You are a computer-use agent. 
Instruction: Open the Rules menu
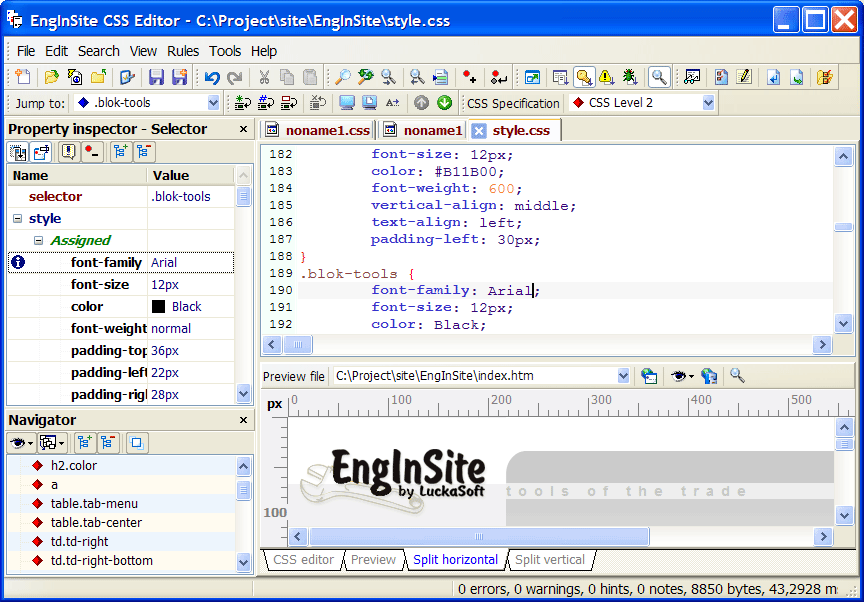(x=184, y=51)
